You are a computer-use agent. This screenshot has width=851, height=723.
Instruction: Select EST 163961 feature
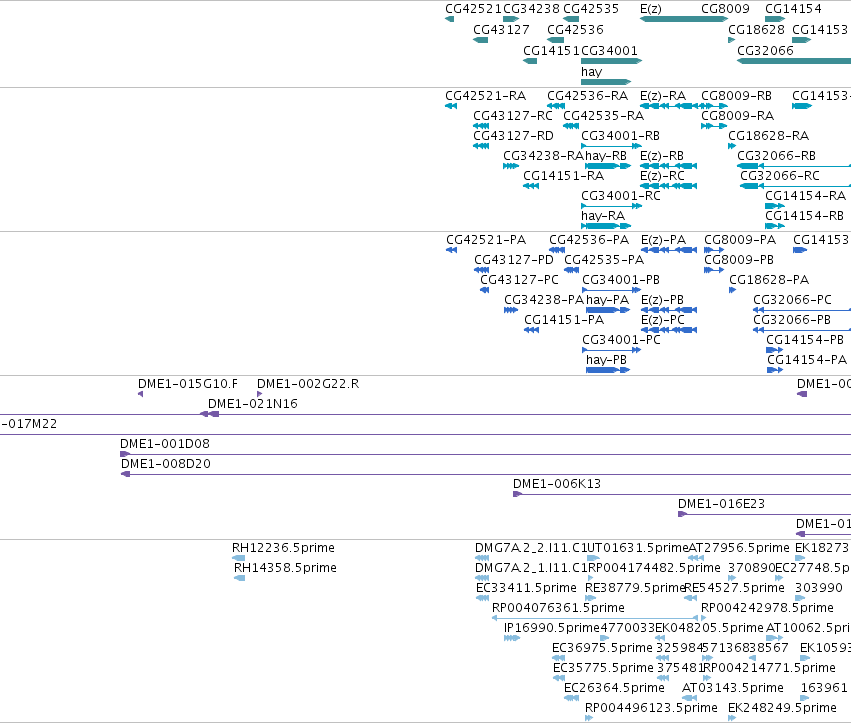click(x=806, y=699)
